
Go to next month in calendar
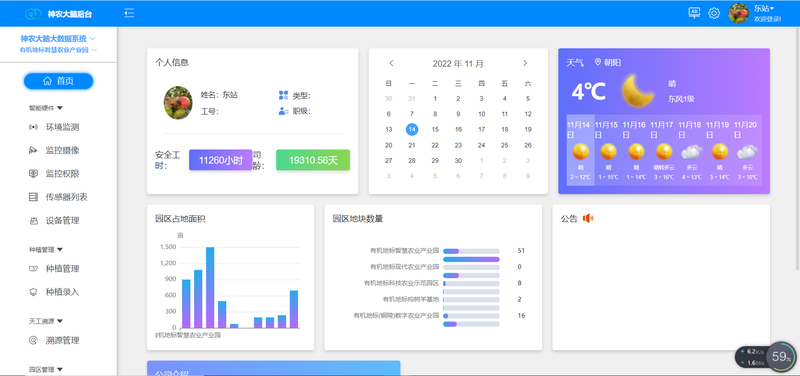[x=525, y=63]
